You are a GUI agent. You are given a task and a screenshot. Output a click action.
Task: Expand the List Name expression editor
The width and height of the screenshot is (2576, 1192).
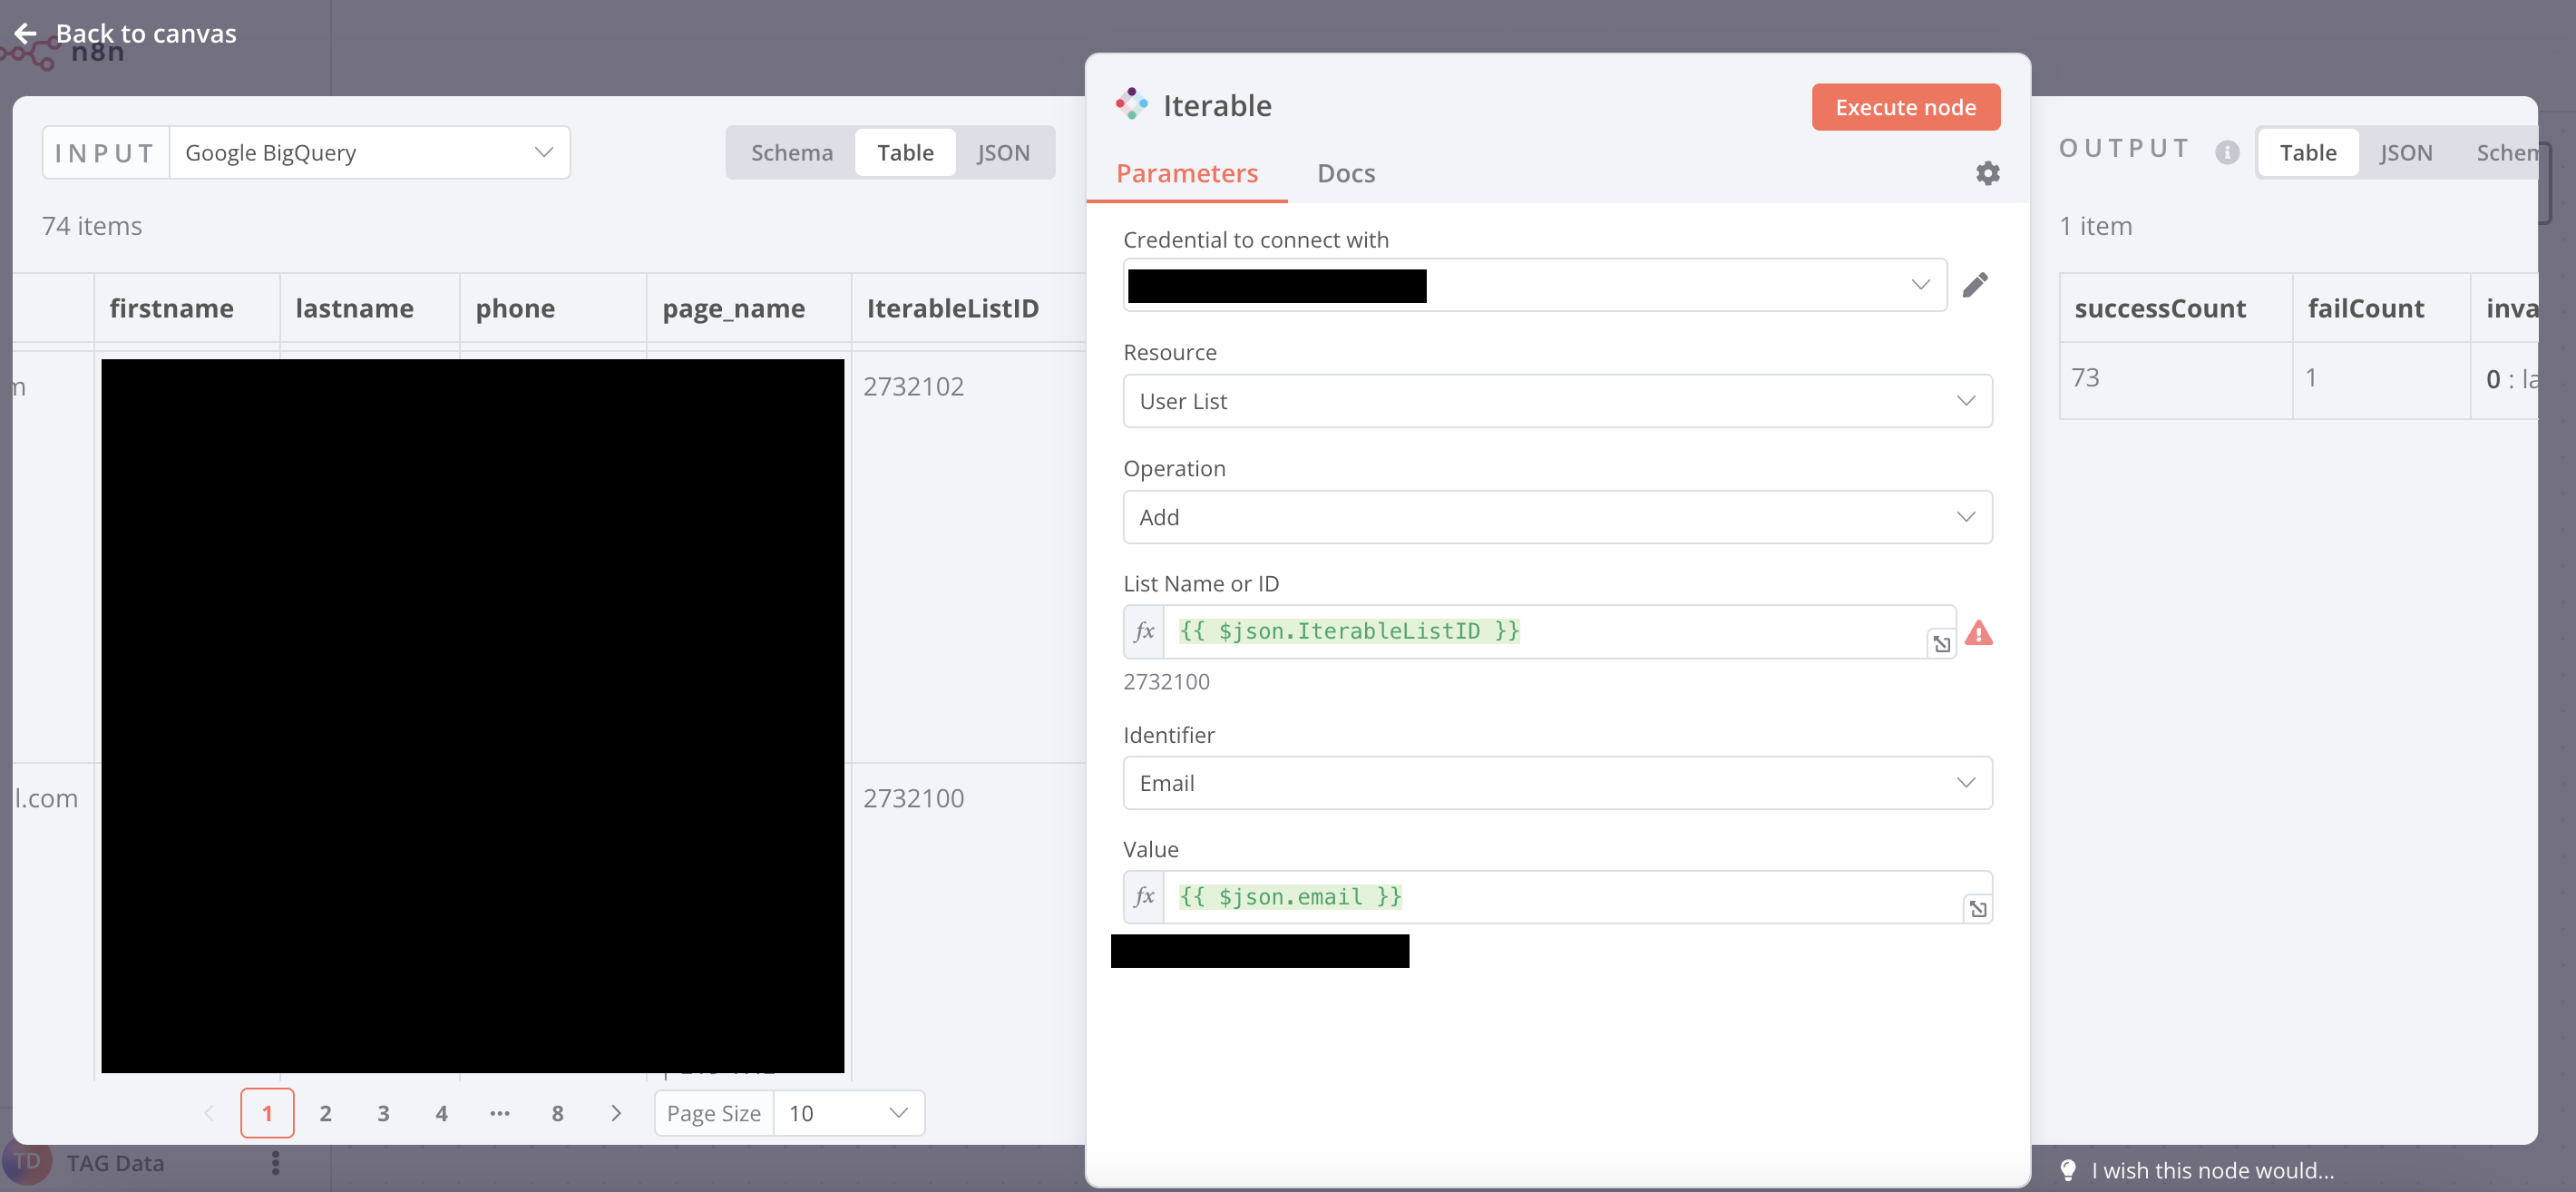pyautogui.click(x=1941, y=644)
